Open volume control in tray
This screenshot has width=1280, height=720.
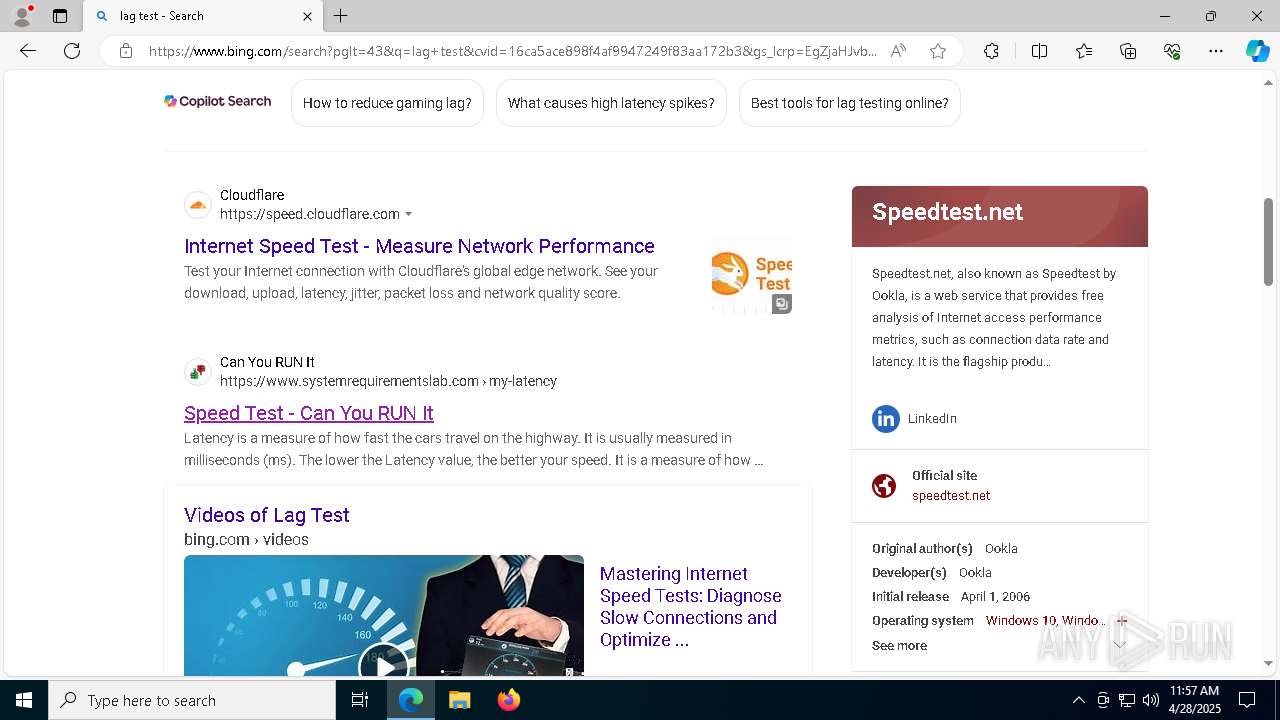(x=1150, y=700)
